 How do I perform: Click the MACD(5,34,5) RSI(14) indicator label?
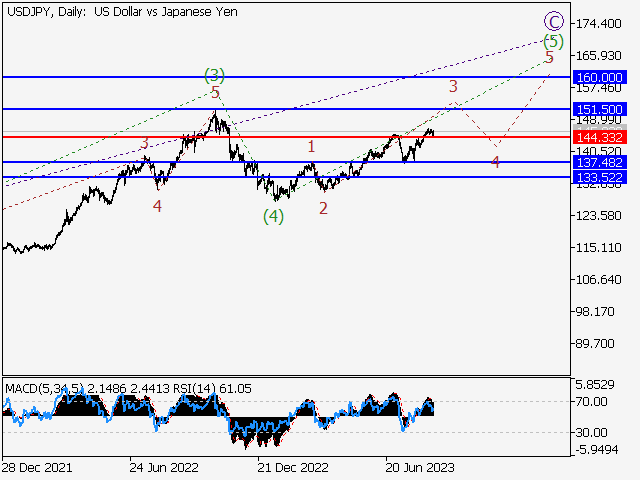tap(128, 389)
